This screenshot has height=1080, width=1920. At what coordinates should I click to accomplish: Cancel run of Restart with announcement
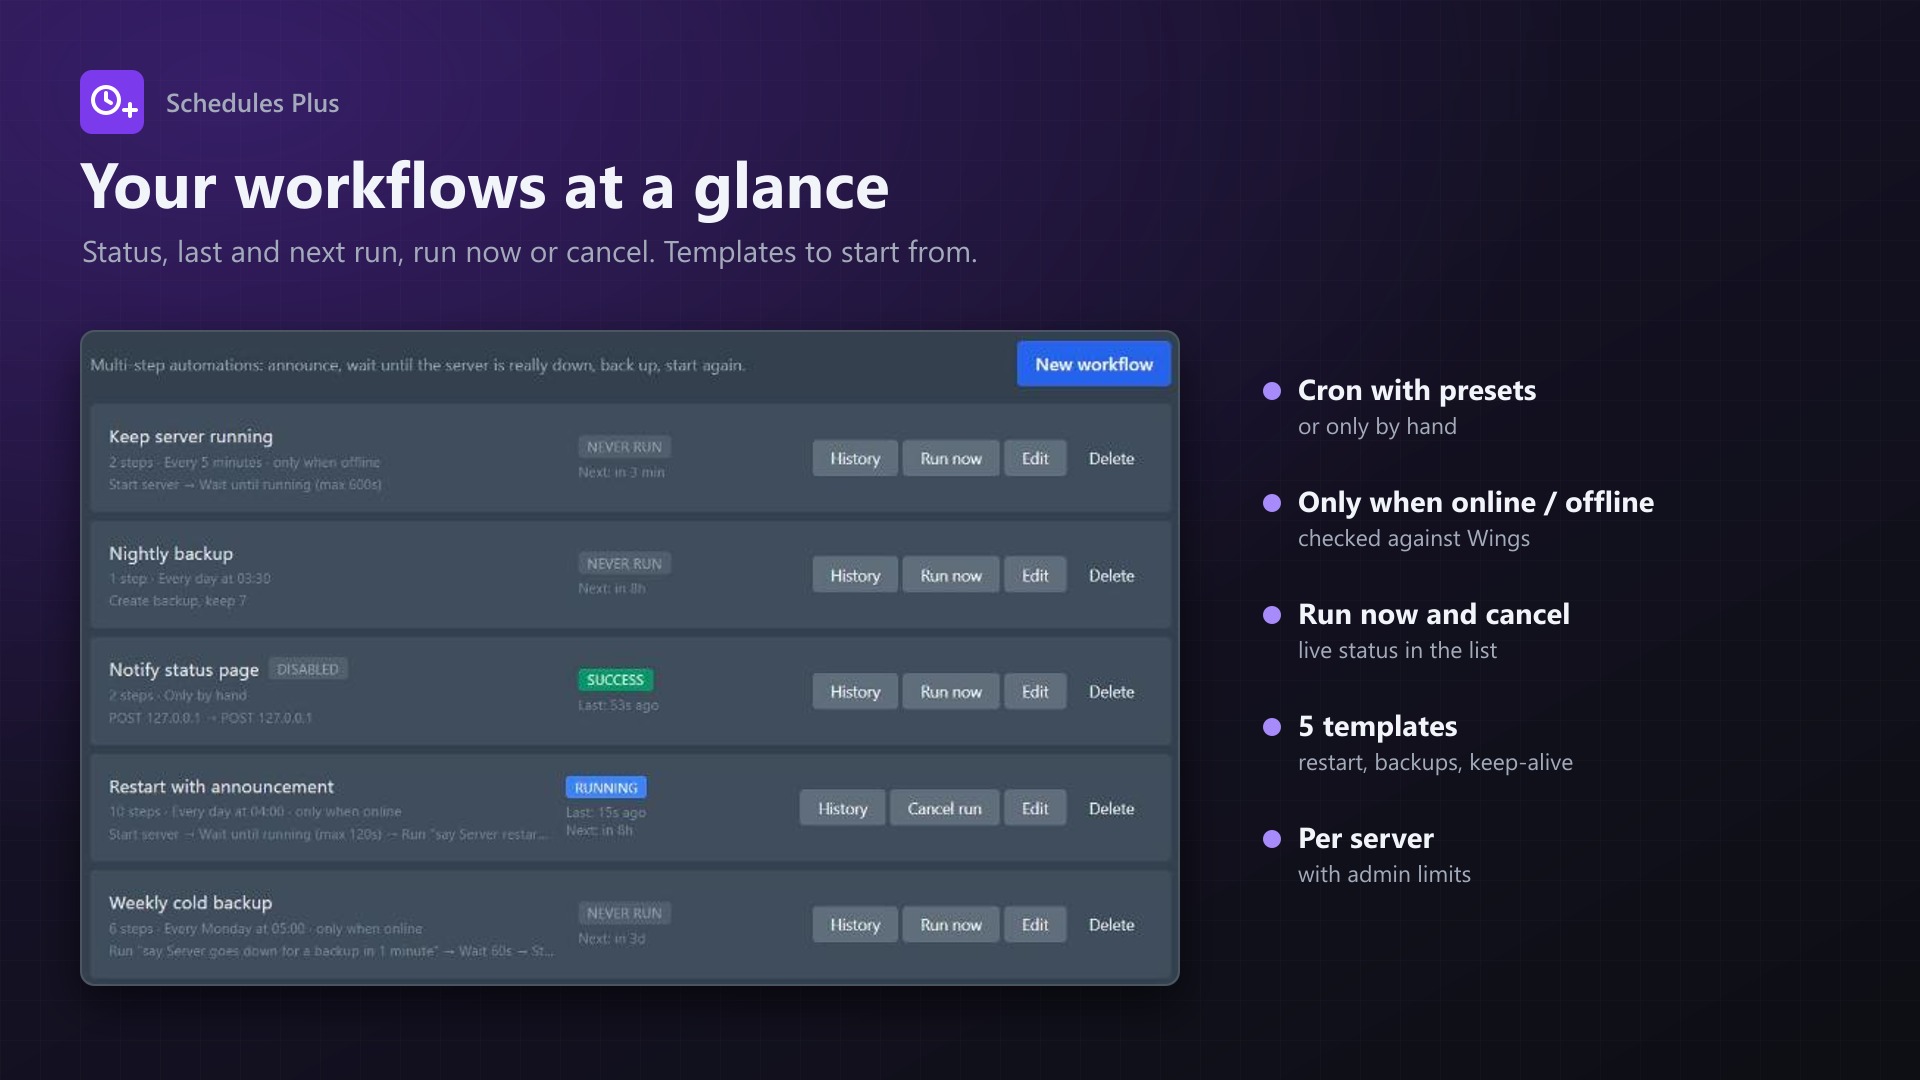pyautogui.click(x=944, y=808)
